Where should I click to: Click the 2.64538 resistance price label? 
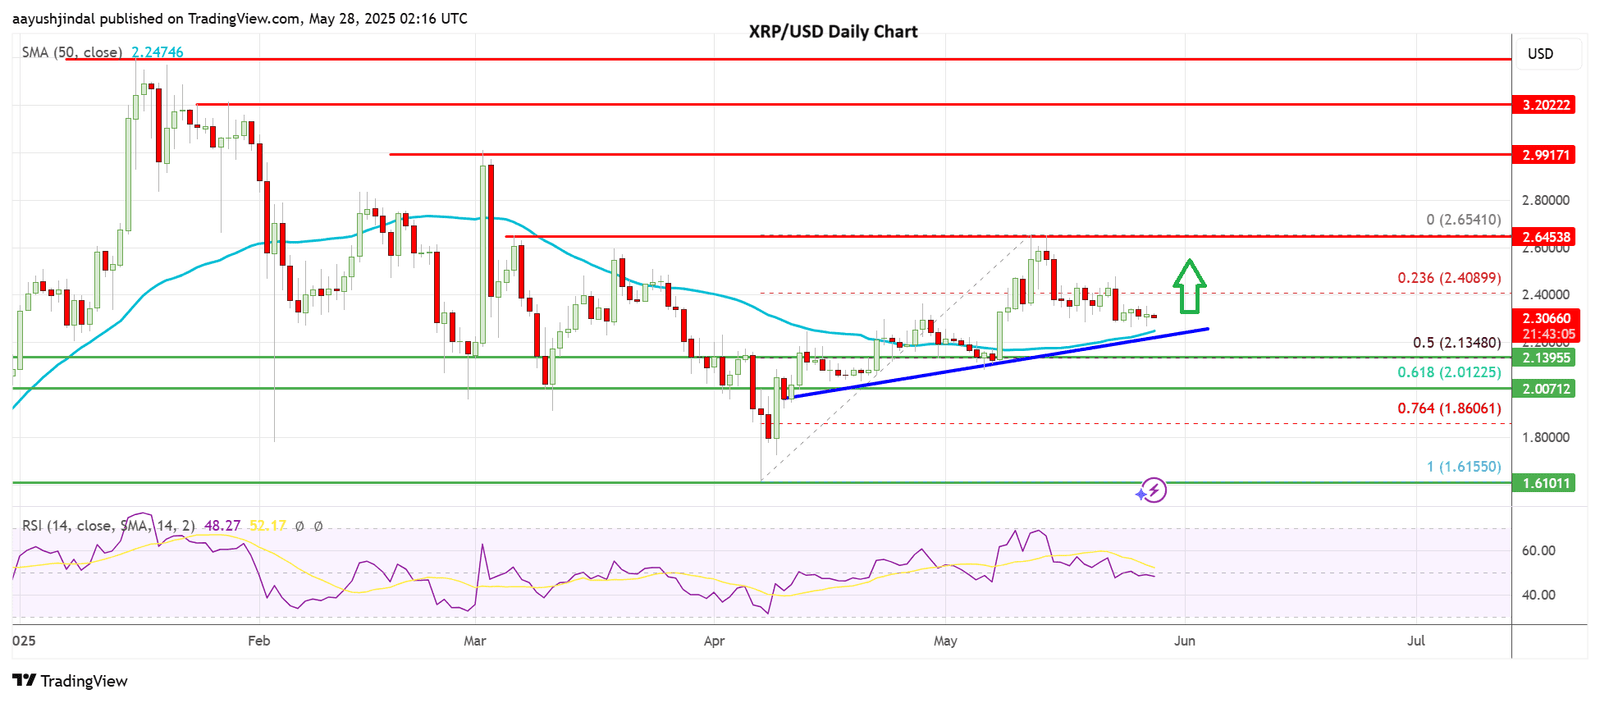pos(1546,237)
